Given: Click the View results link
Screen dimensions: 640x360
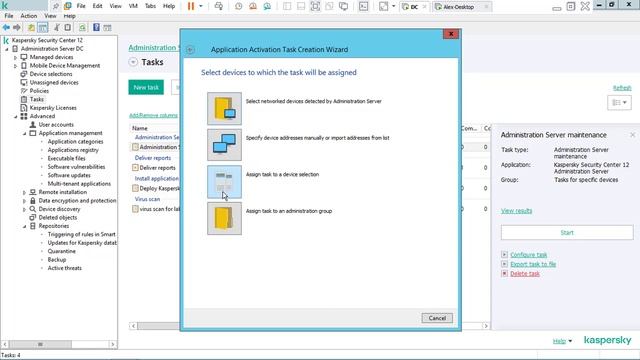Looking at the screenshot, I should coord(516,211).
